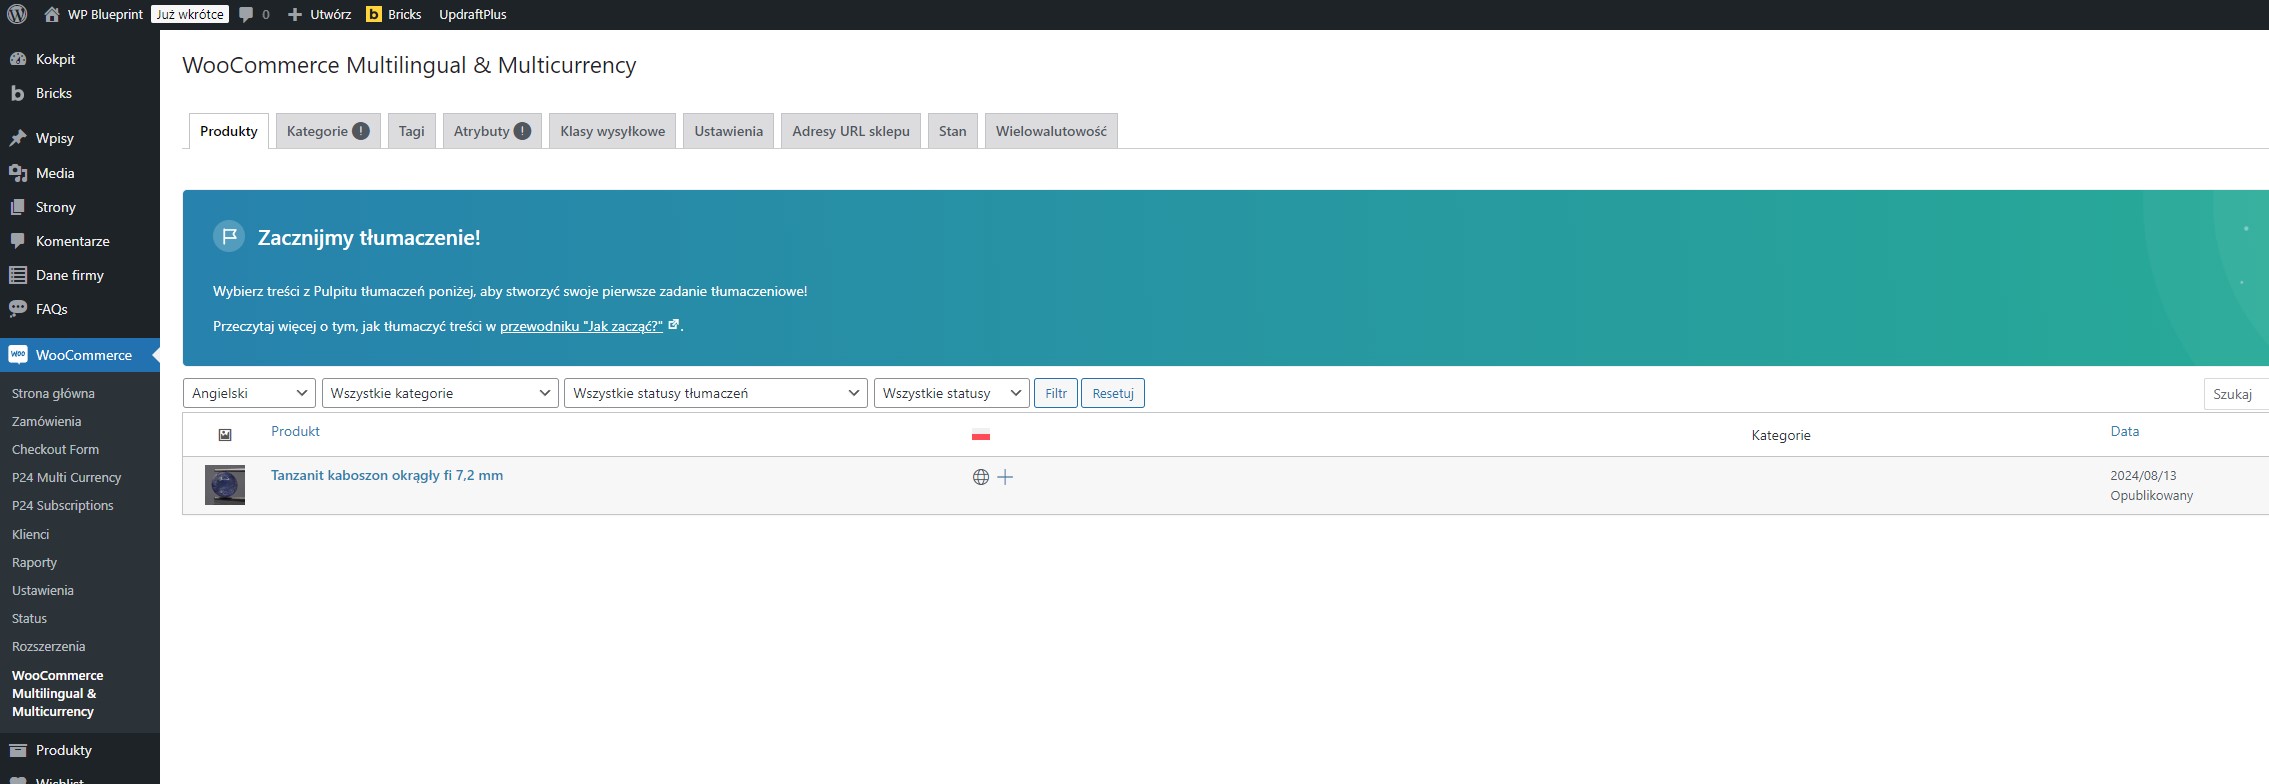Sort by the Produkt column header
Viewport: 2269px width, 784px height.
click(295, 431)
